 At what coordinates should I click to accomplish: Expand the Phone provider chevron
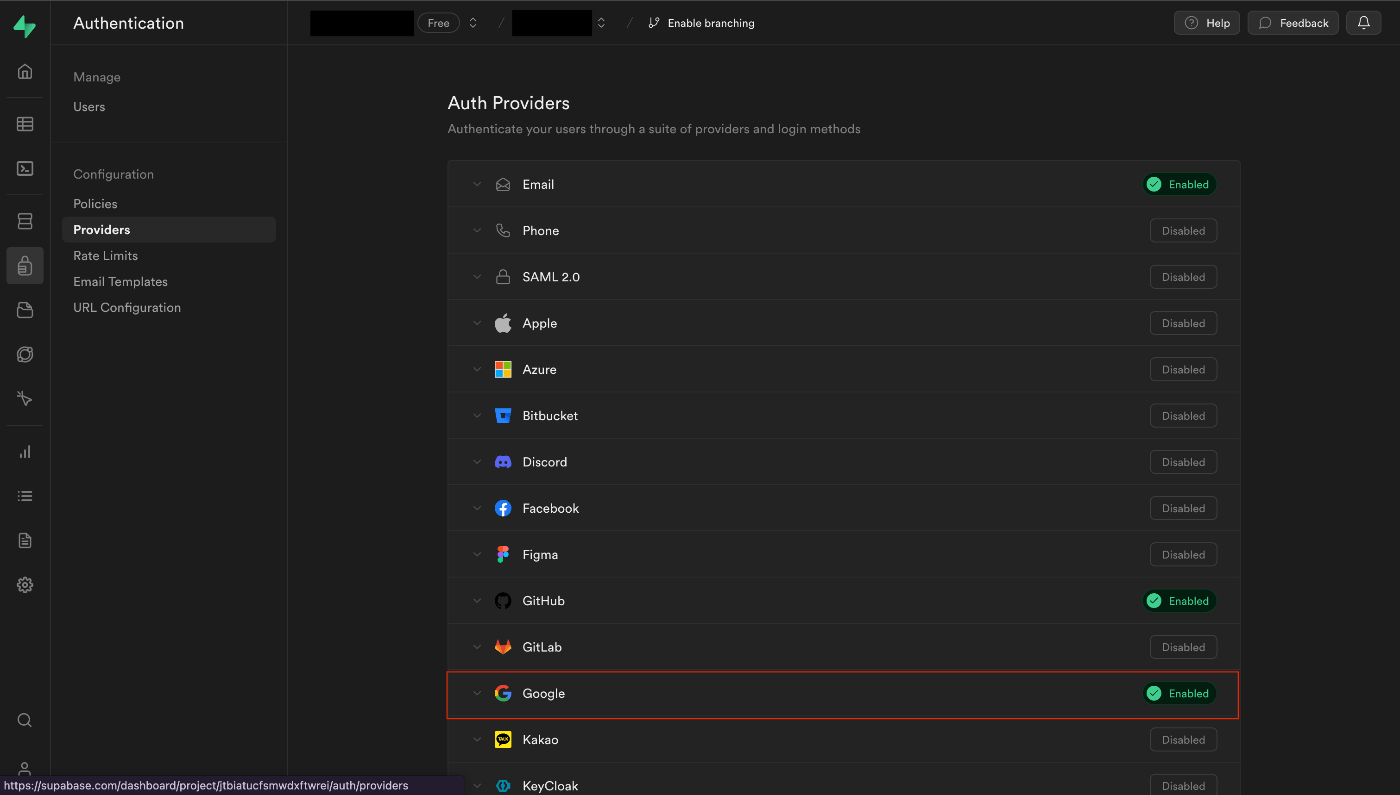pos(477,230)
